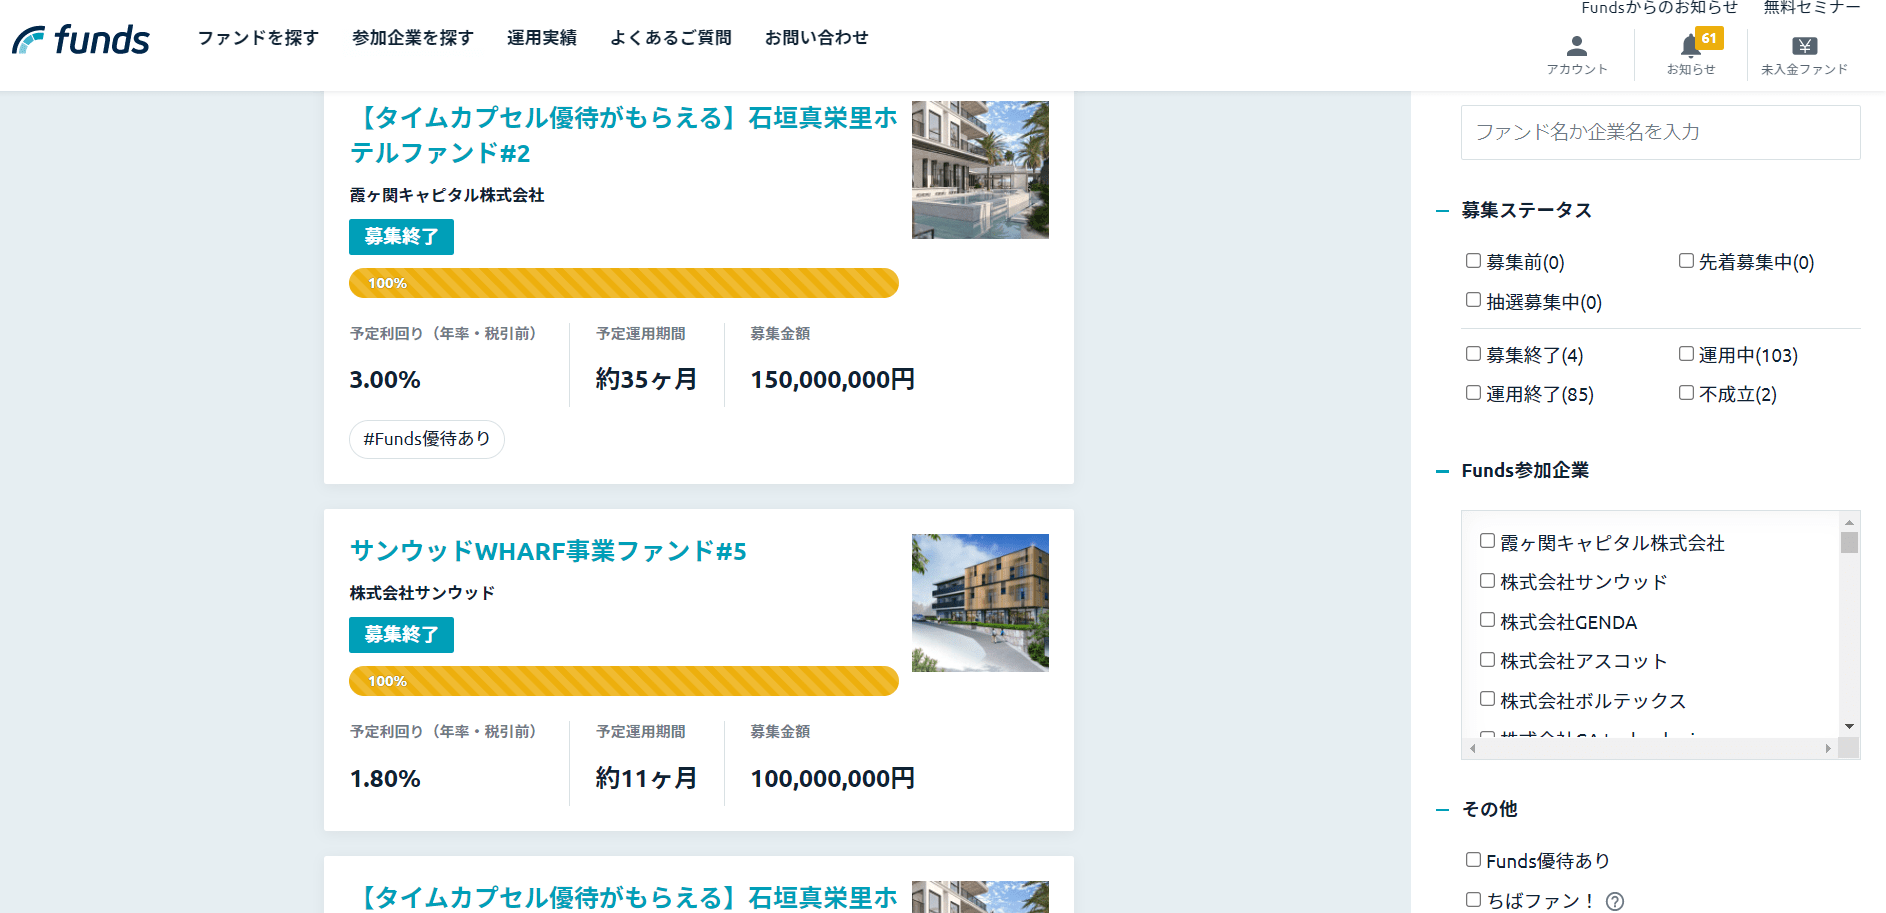Click the 約35ヶ月 period value
Viewport: 1886px width, 913px height.
[x=646, y=380]
